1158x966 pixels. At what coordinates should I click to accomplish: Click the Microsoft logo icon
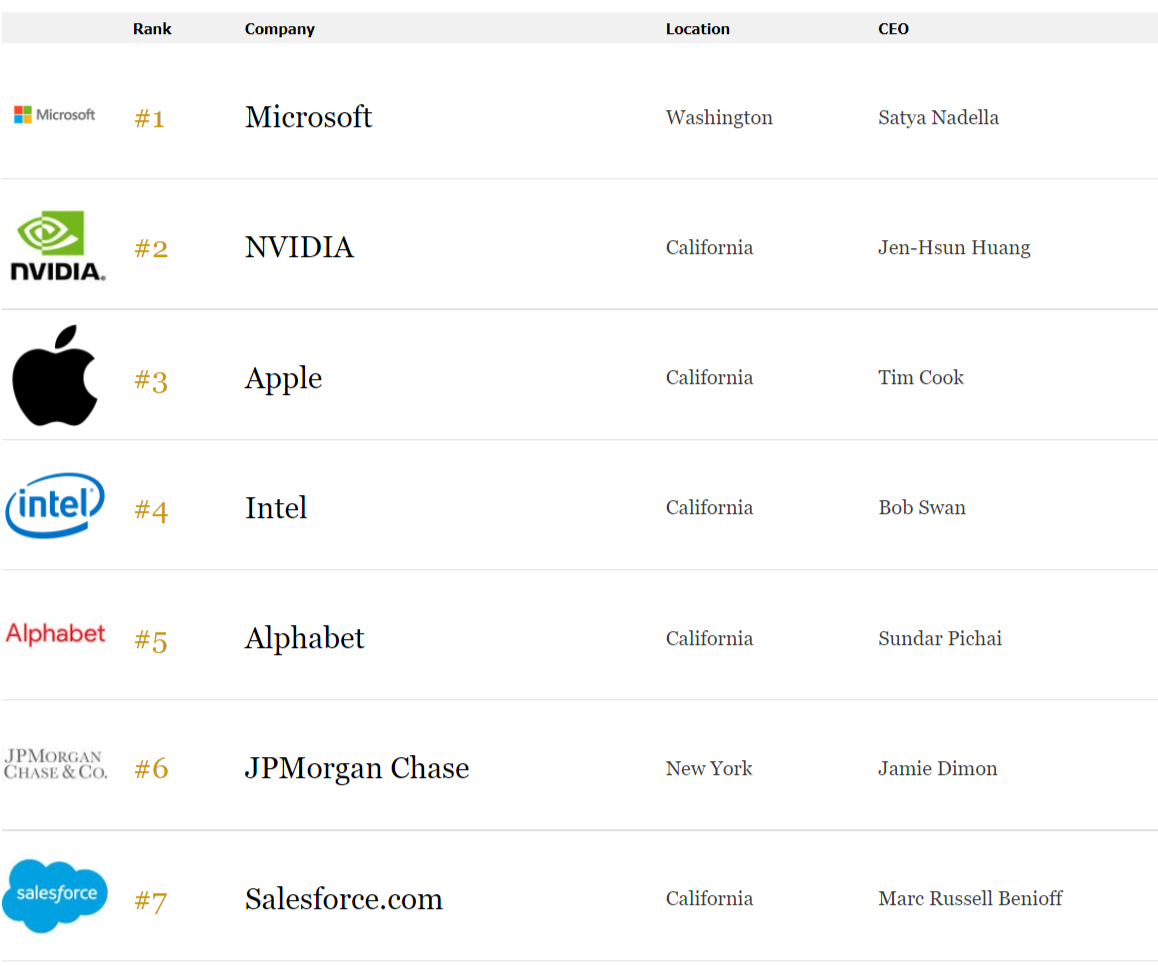tap(55, 114)
